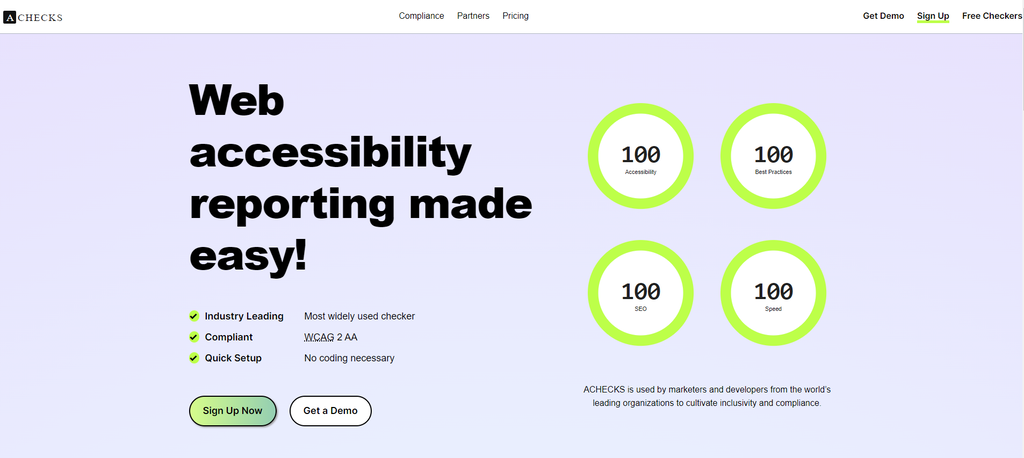Open the Compliance menu item
This screenshot has height=458, width=1024.
[421, 16]
